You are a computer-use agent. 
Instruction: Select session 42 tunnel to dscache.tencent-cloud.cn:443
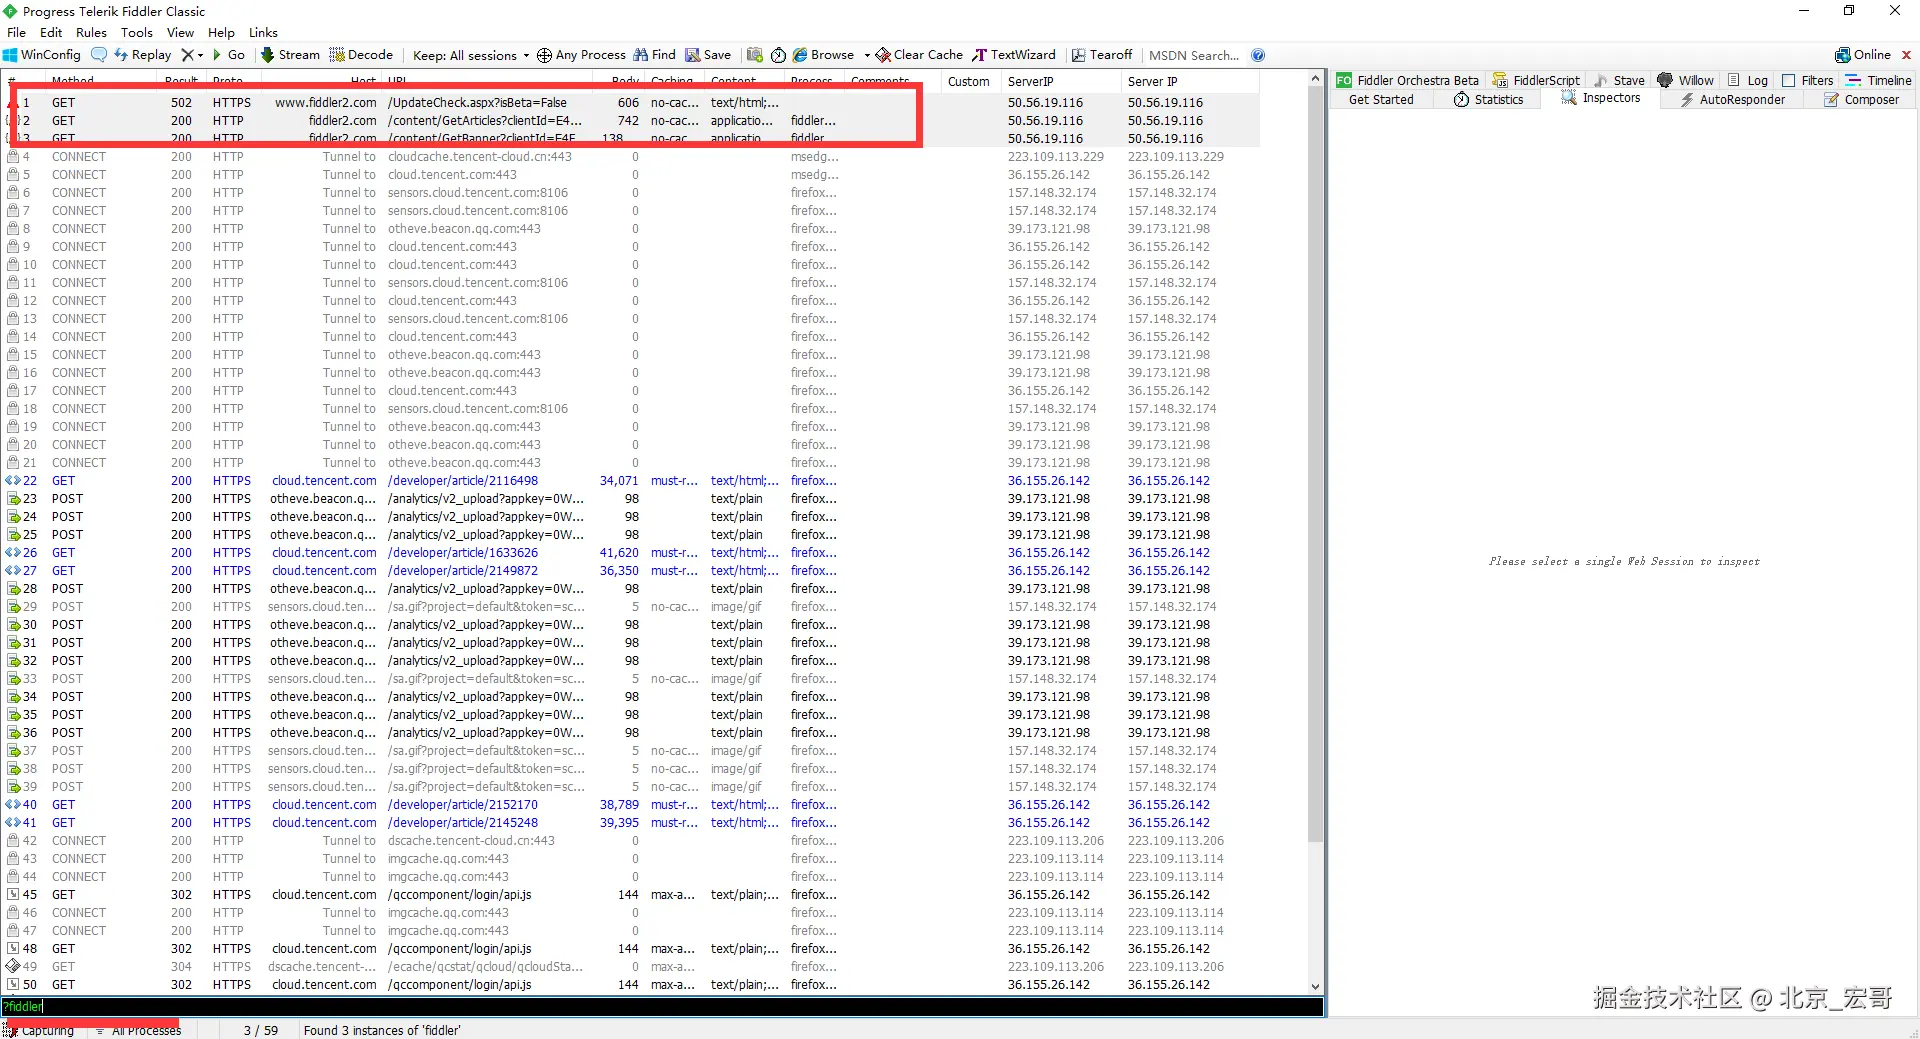click(630, 841)
